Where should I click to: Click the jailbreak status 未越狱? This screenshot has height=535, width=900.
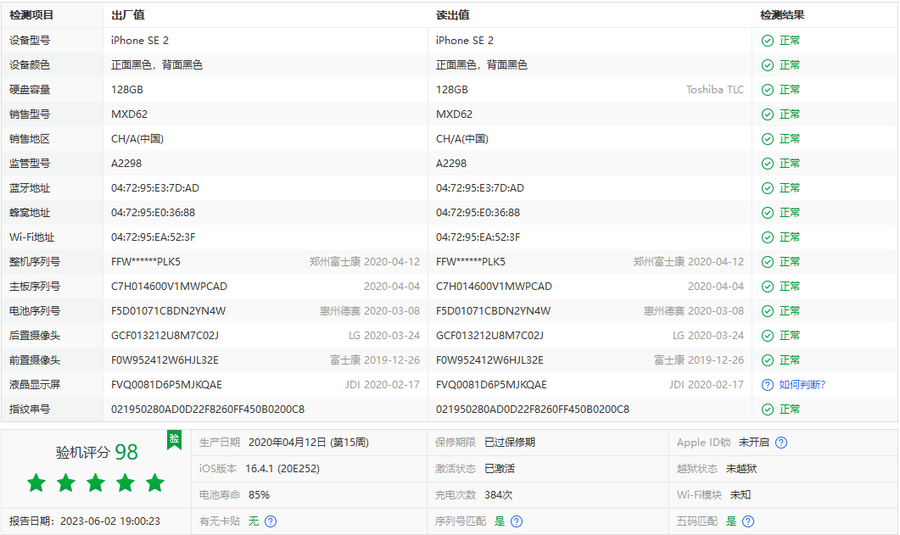[x=741, y=469]
